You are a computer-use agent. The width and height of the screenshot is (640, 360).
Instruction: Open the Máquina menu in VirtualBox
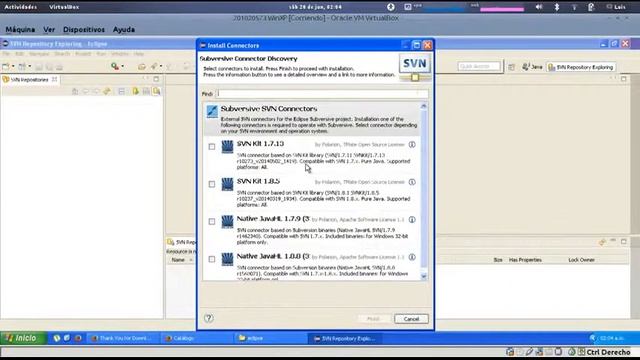[x=20, y=29]
